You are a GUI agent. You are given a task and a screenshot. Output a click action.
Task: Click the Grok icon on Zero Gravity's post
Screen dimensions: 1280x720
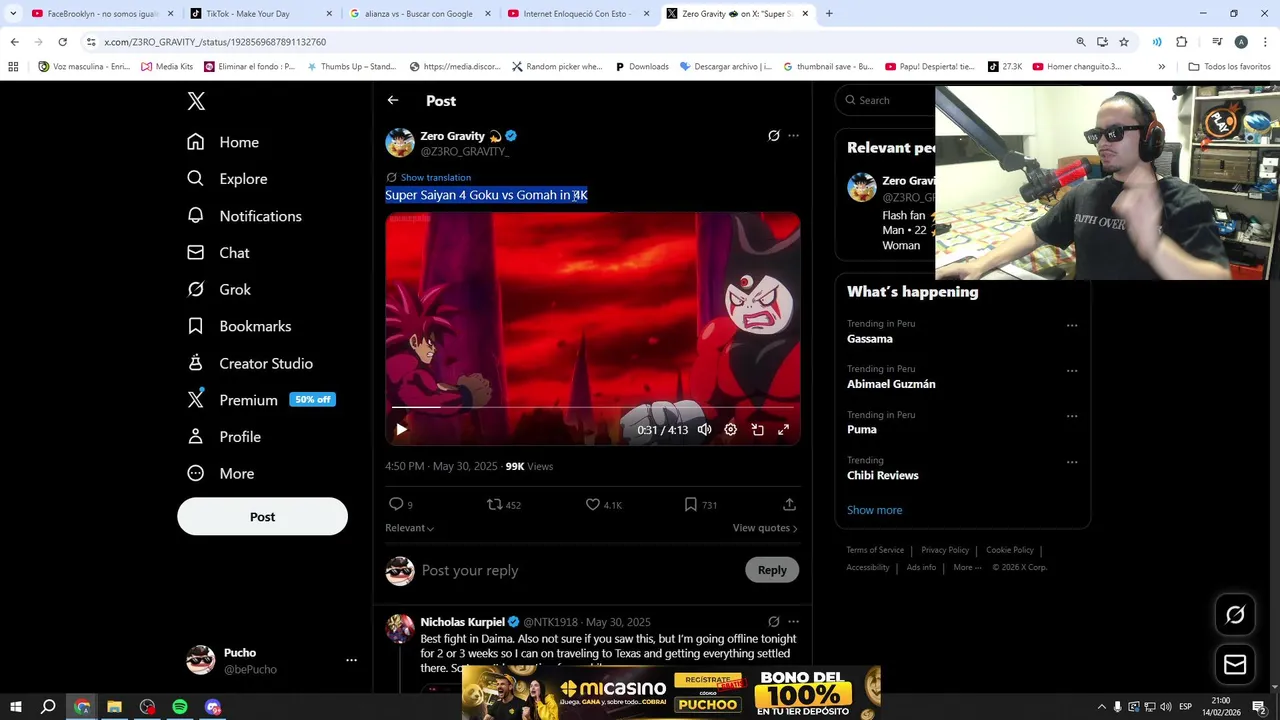[773, 136]
